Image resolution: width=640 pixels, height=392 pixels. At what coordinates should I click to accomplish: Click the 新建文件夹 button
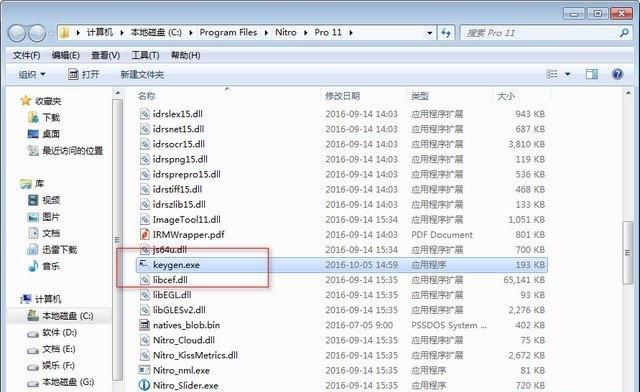[x=142, y=74]
